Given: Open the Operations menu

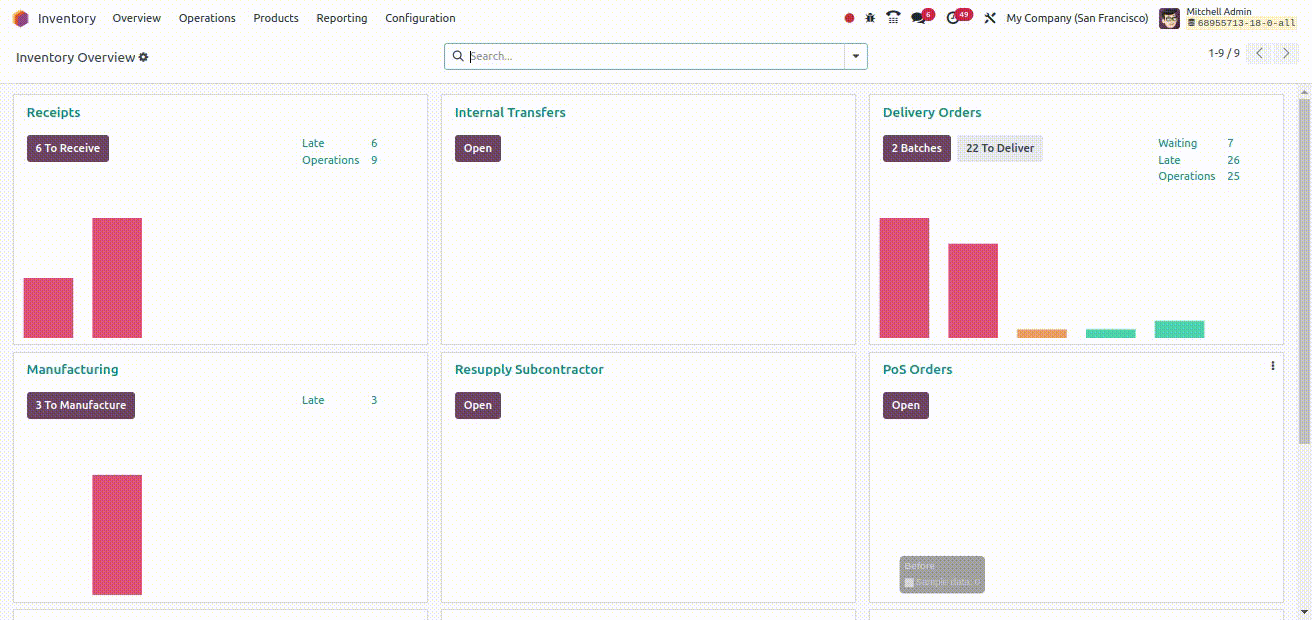Looking at the screenshot, I should pos(207,18).
